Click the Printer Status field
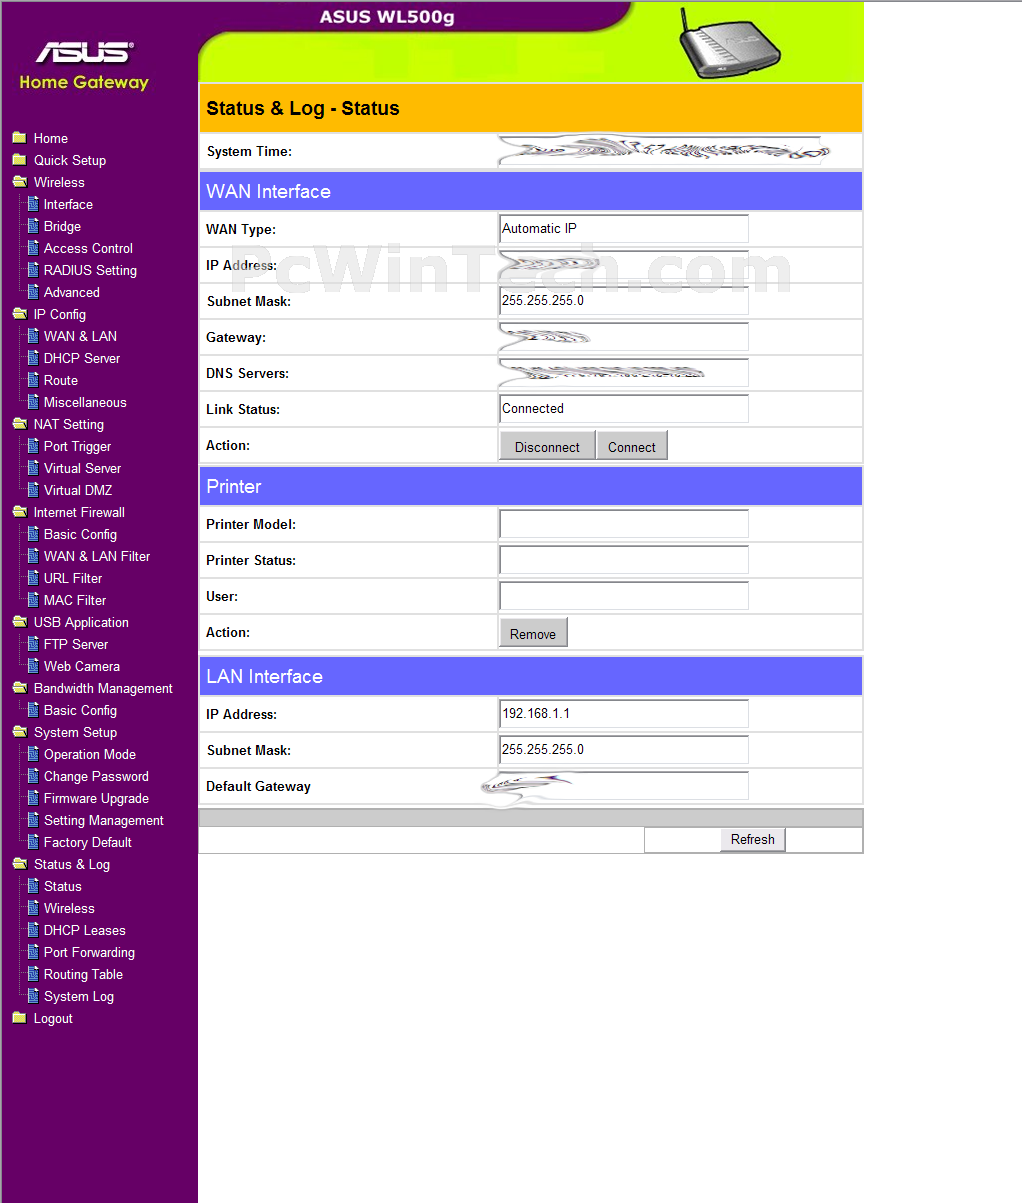Viewport: 1022px width, 1203px height. point(624,560)
